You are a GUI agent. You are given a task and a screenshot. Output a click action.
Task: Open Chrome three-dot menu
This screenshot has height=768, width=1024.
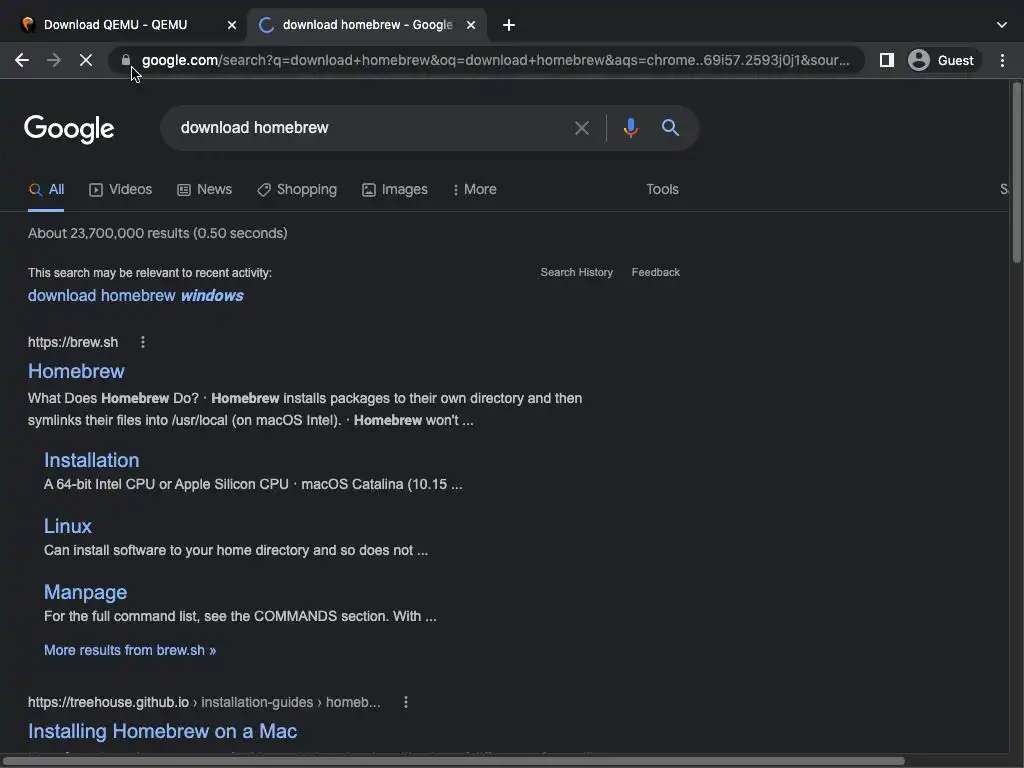point(1002,60)
